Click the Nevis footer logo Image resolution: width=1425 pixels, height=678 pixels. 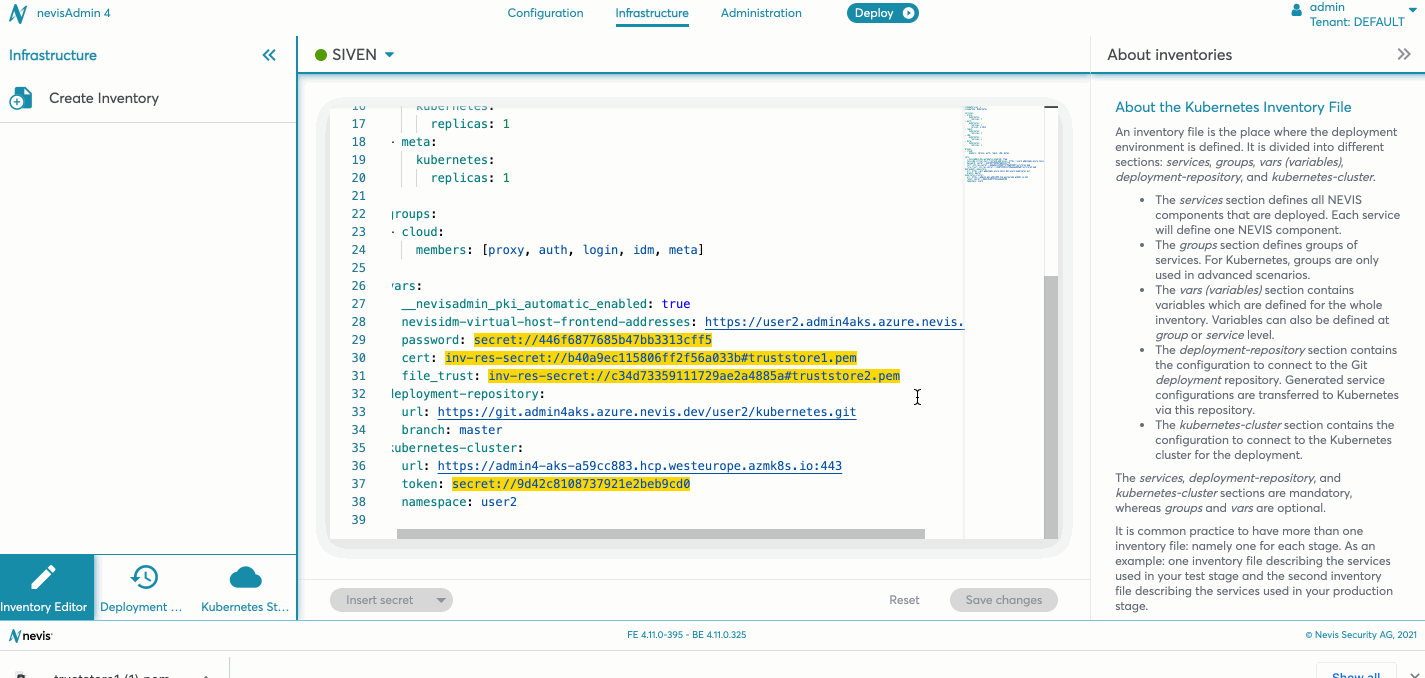30,635
